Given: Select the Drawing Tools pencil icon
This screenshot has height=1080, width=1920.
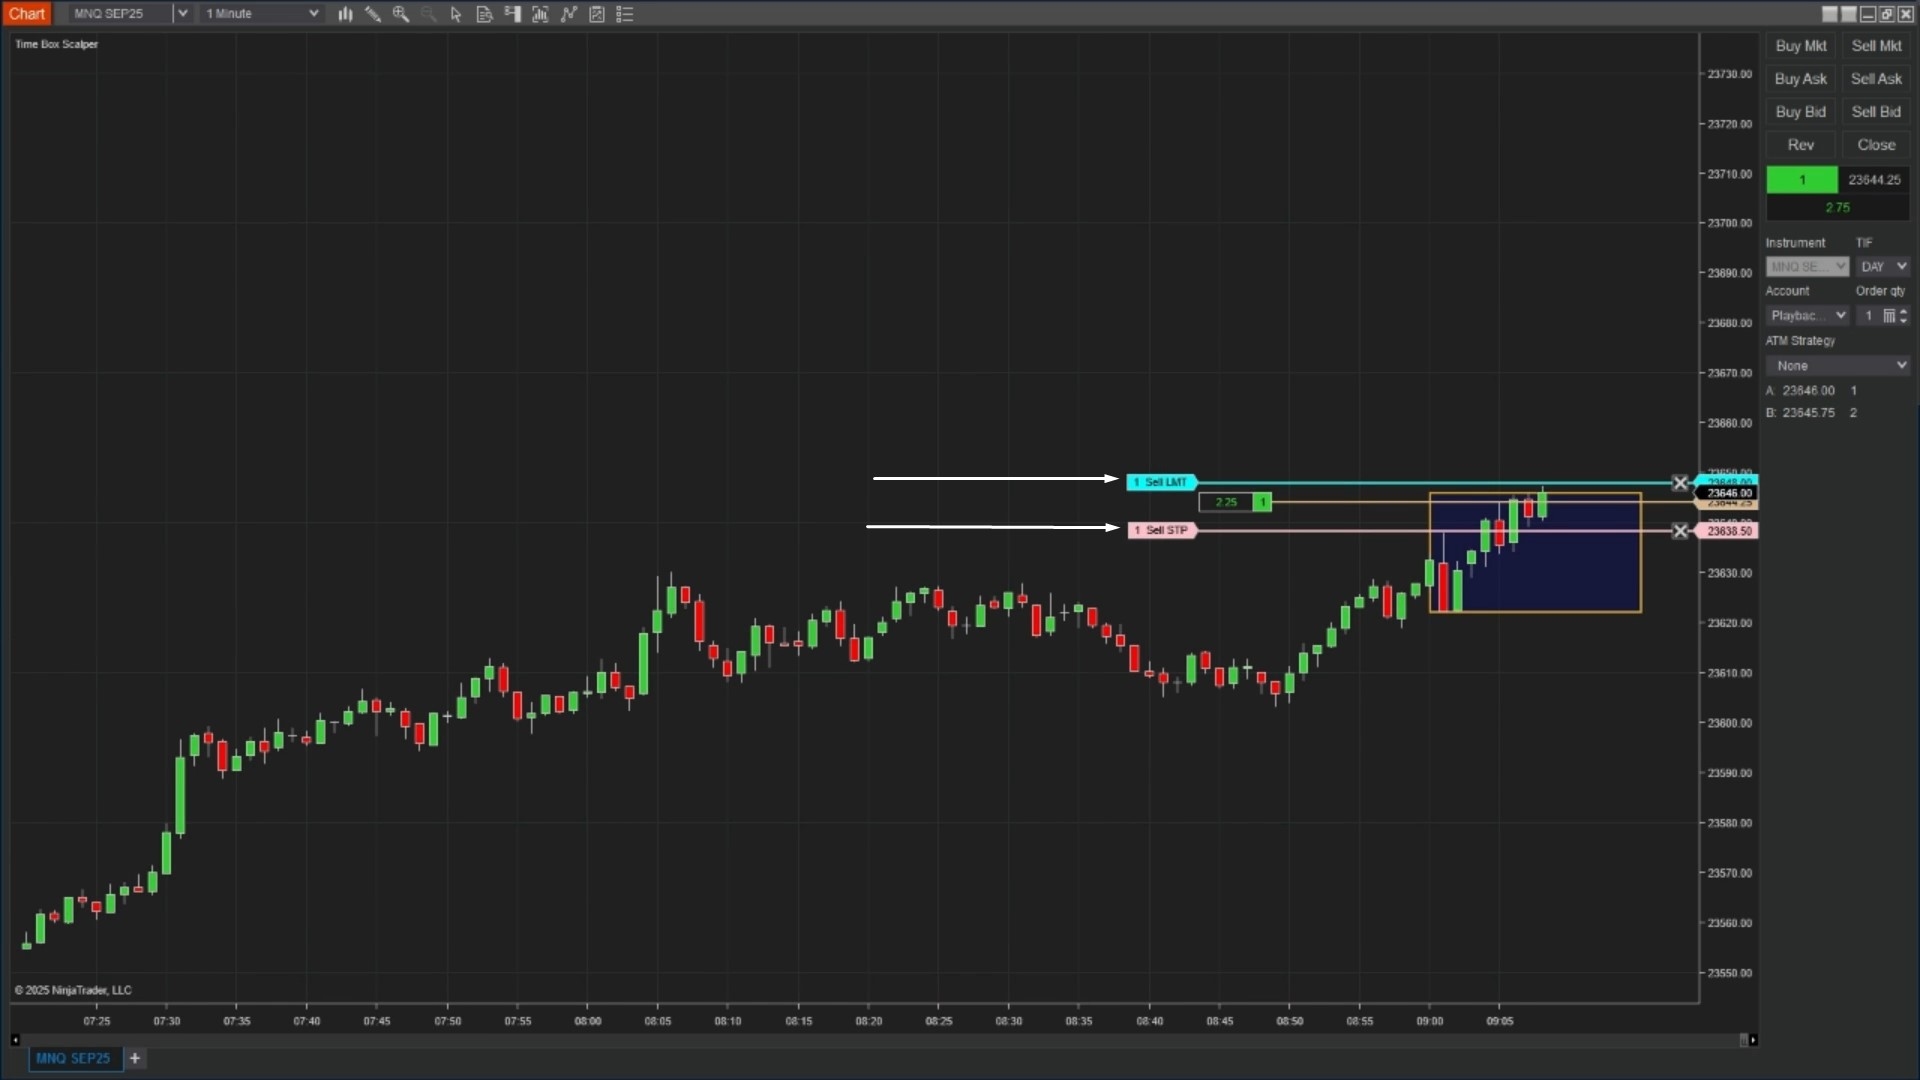Looking at the screenshot, I should [x=373, y=14].
